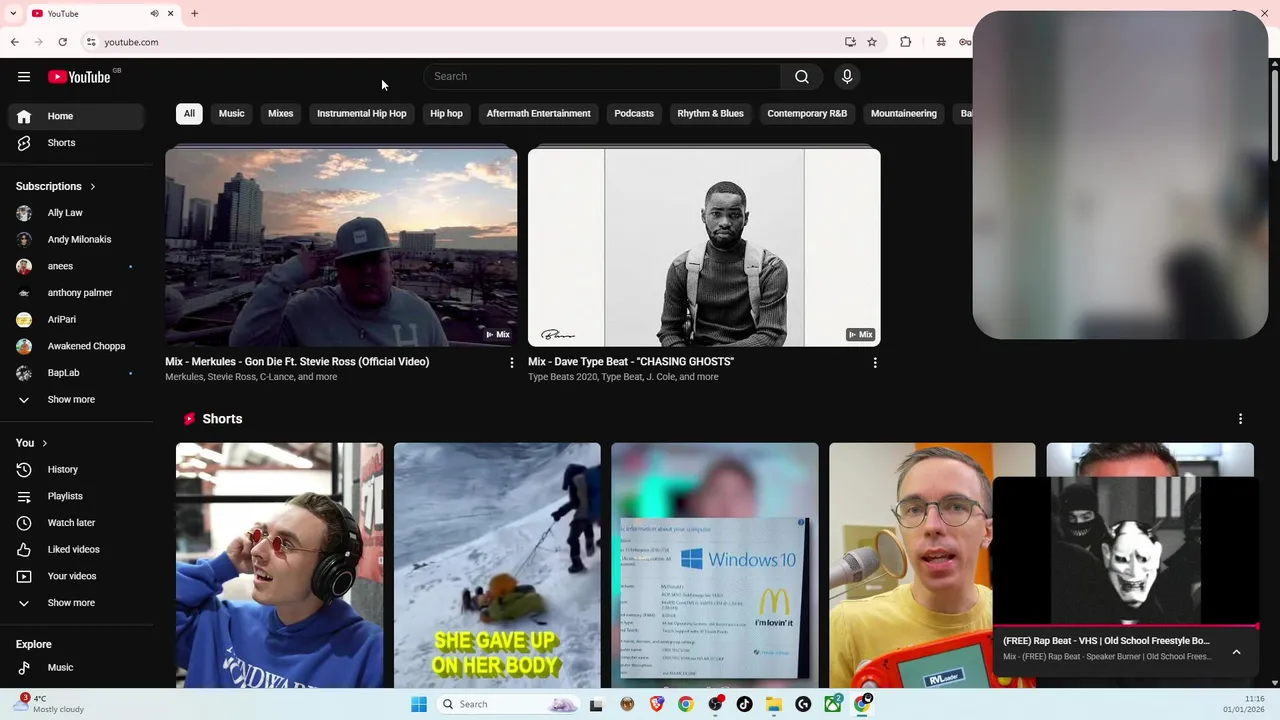Open the YouTube hamburger guide menu
This screenshot has height=720, width=1280.
(24, 77)
